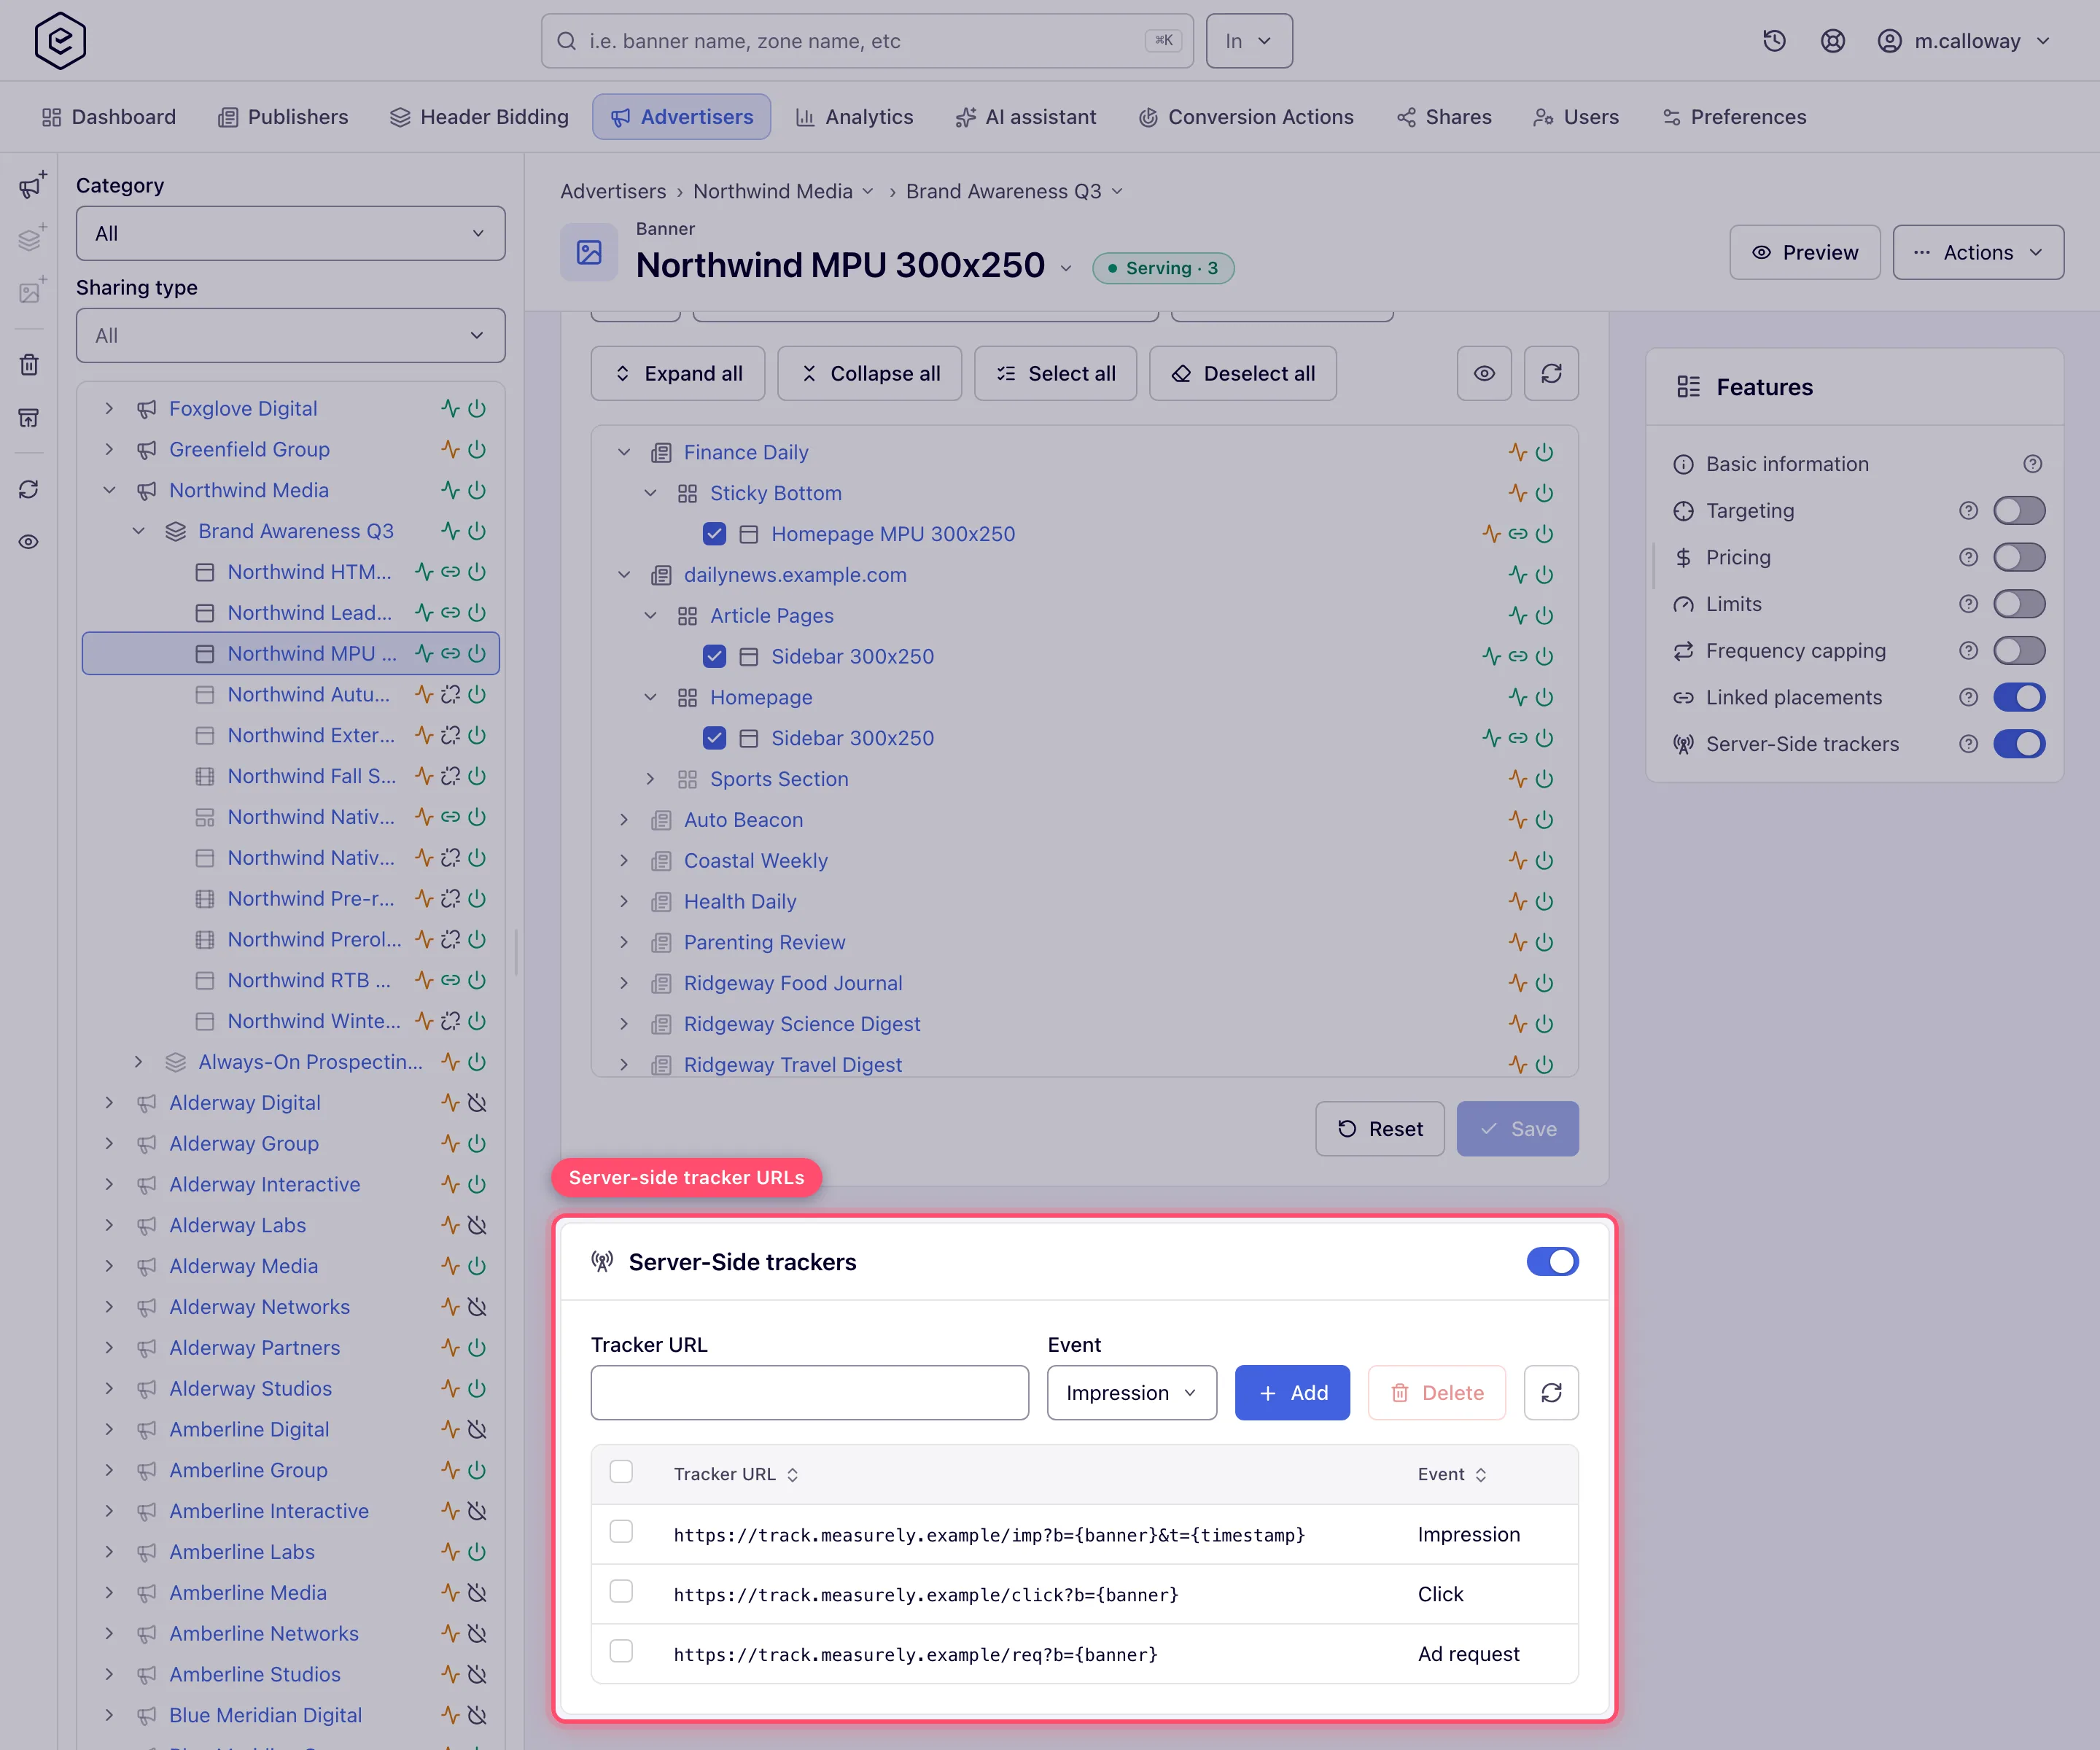Check the select-all checkbox in tracker table header
The width and height of the screenshot is (2100, 1750).
click(x=621, y=1472)
